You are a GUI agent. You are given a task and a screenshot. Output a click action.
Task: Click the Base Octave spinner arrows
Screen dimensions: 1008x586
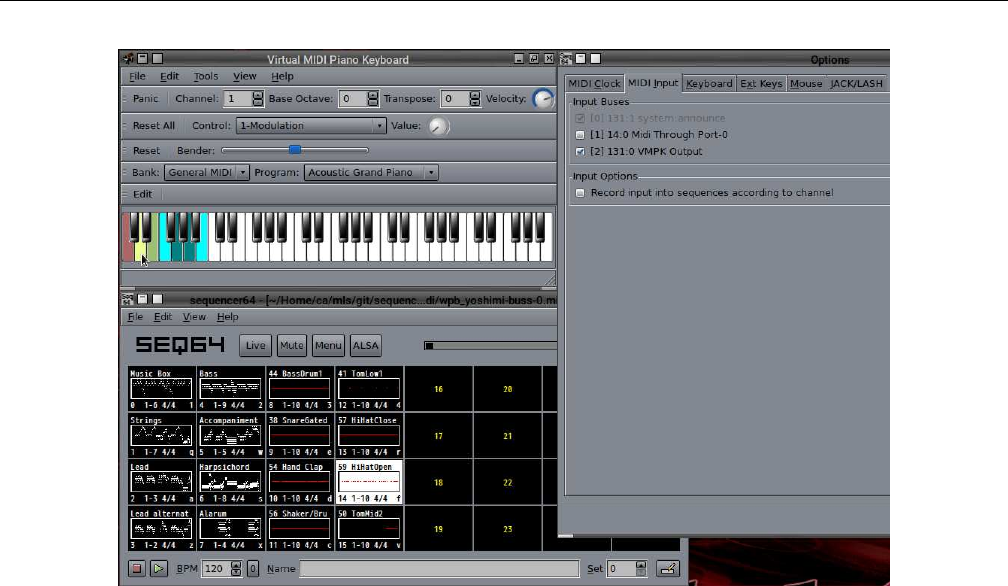[372, 99]
